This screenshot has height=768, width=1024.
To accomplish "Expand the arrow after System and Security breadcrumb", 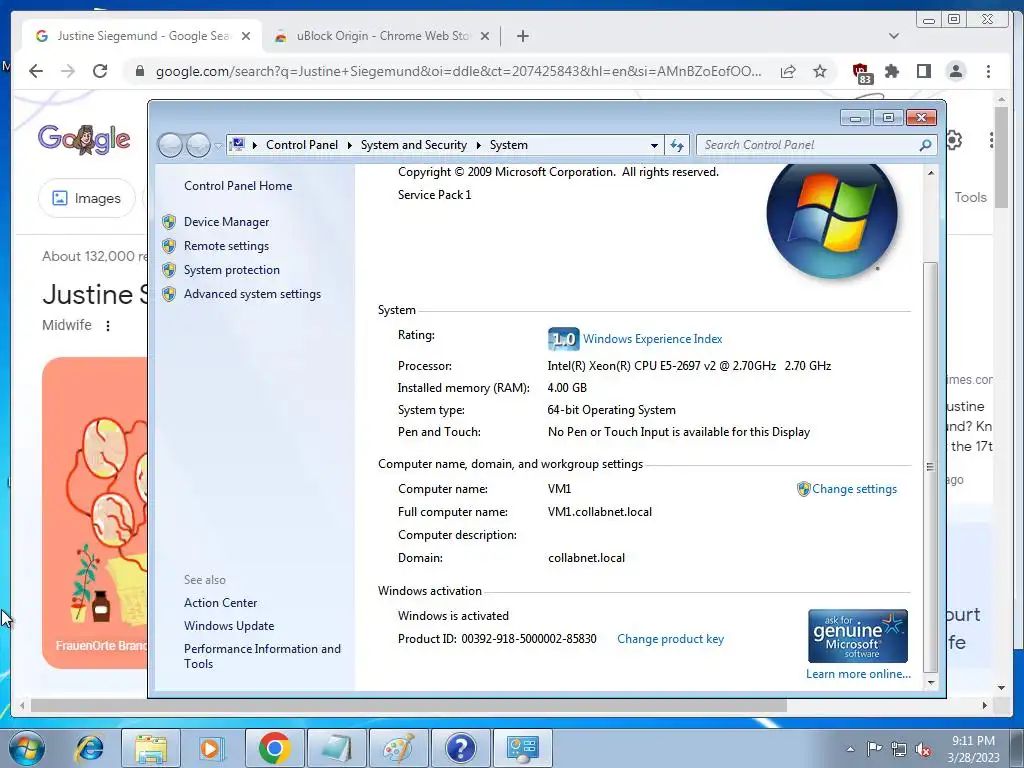I will coord(479,145).
